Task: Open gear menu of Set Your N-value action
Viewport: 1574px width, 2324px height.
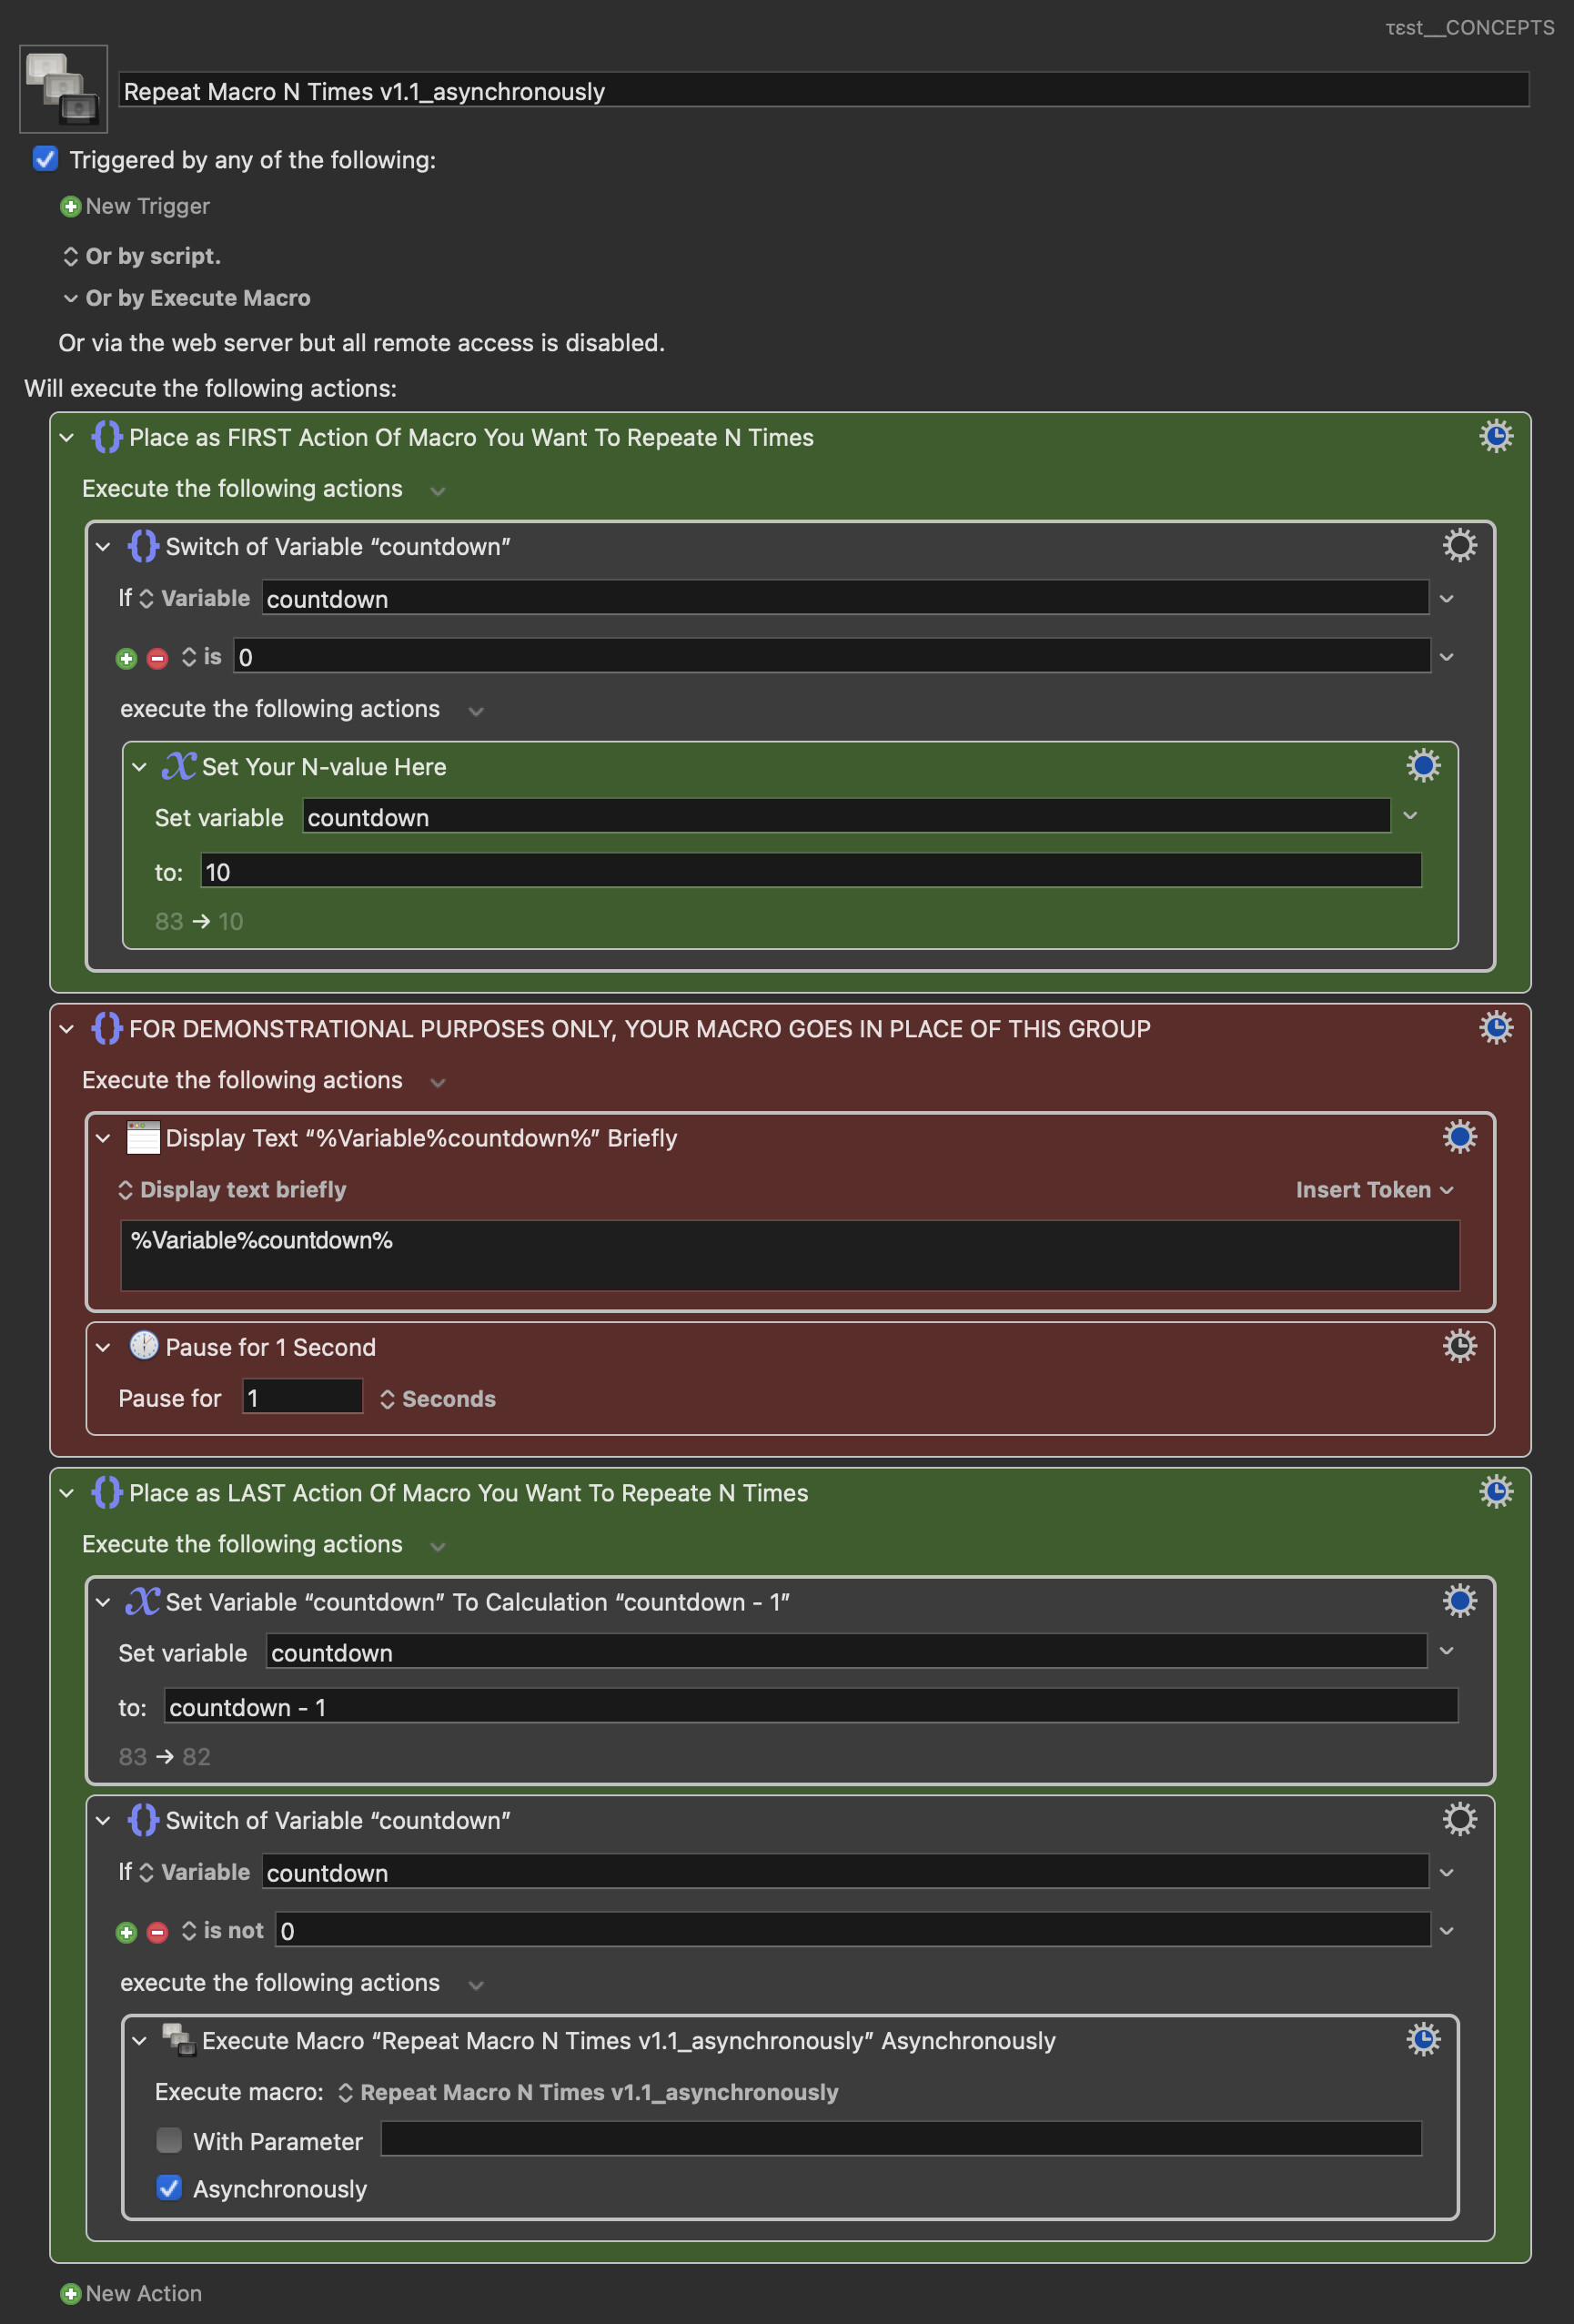Action: click(x=1422, y=765)
